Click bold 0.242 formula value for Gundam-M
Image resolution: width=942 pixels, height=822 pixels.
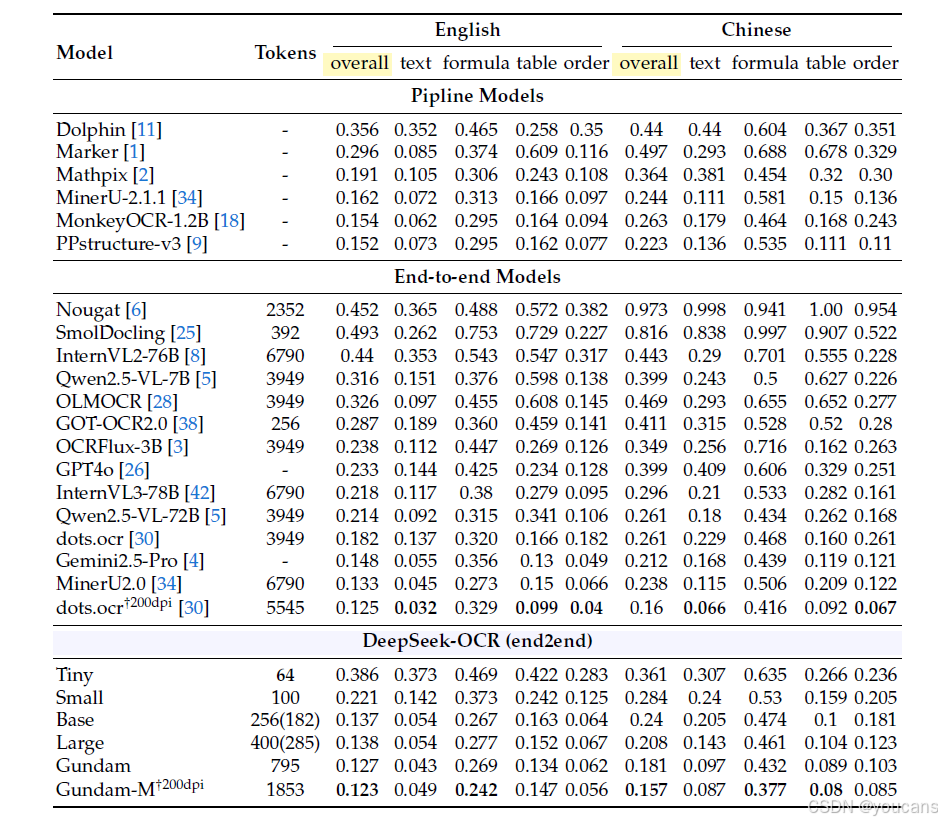click(x=476, y=790)
